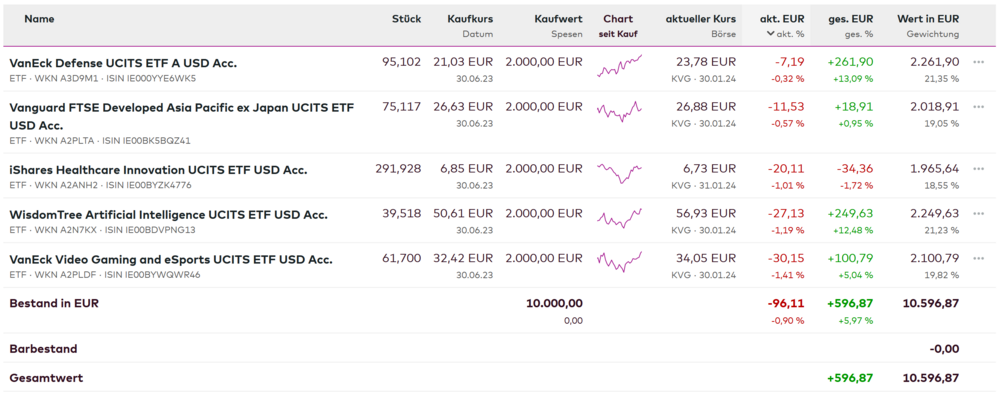
Task: Open Vanguard FTSE Asia Pacific mini chart
Action: (619, 111)
